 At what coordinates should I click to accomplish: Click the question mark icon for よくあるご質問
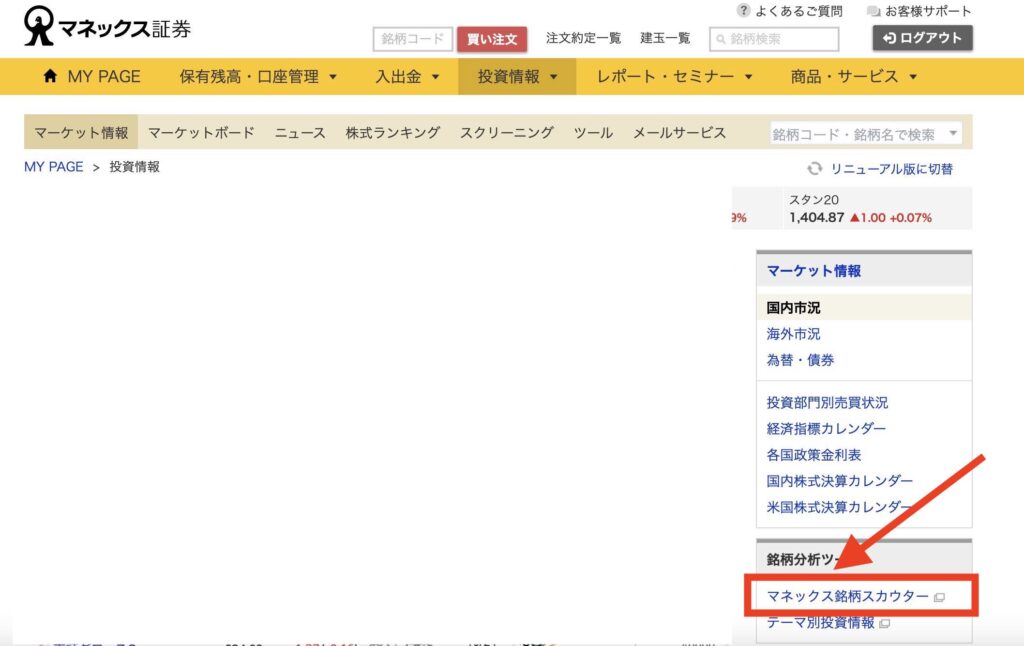pos(743,11)
